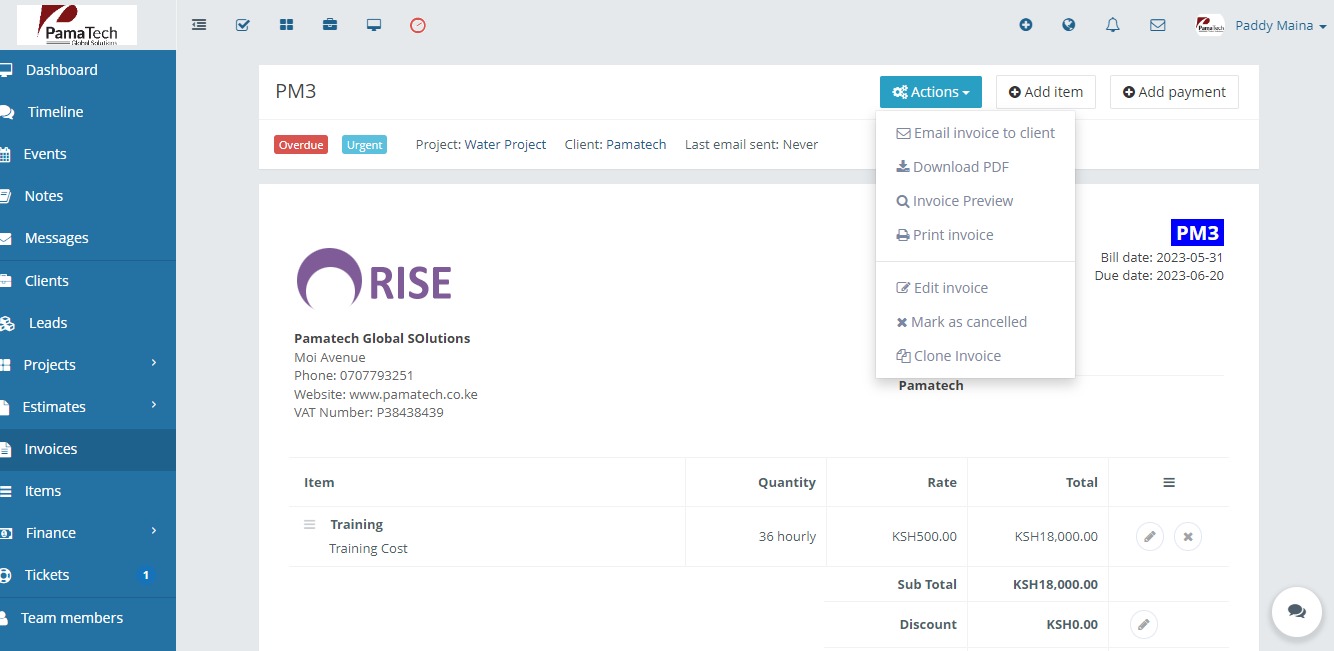The image size is (1334, 651).
Task: Open Messages in sidebar
Action: [x=88, y=238]
